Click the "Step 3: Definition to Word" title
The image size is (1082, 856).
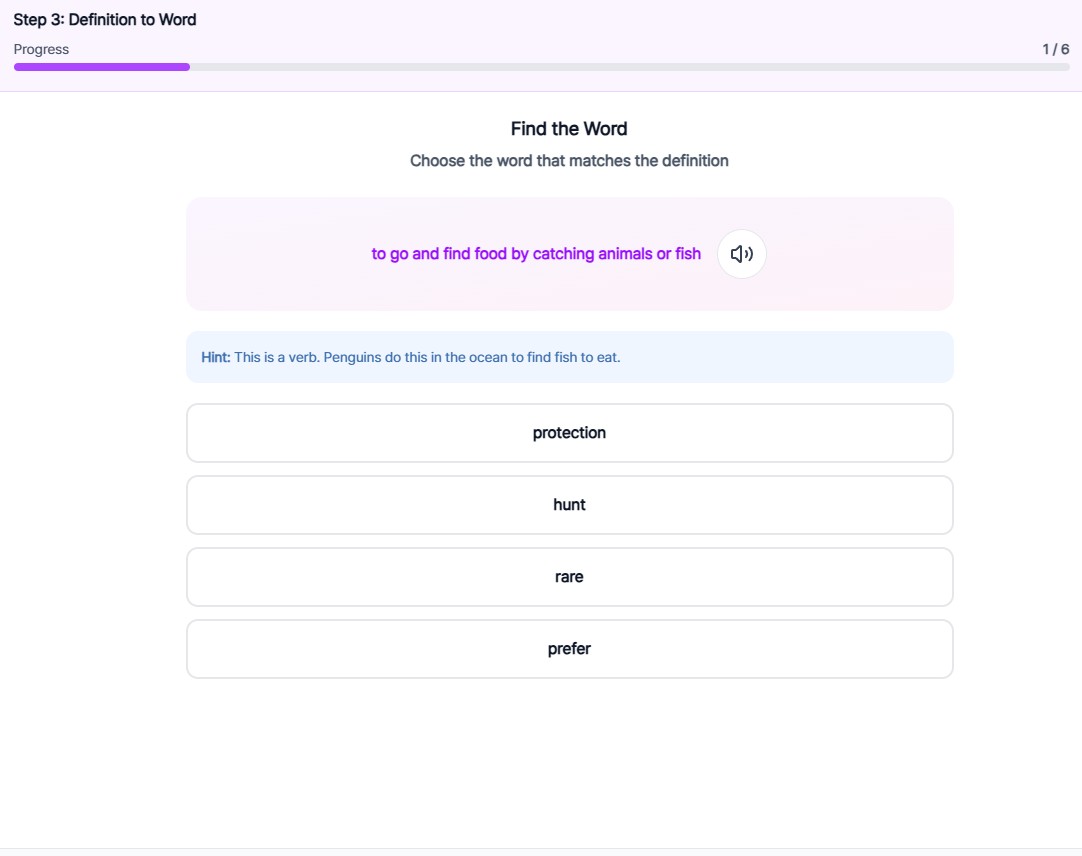pos(105,19)
